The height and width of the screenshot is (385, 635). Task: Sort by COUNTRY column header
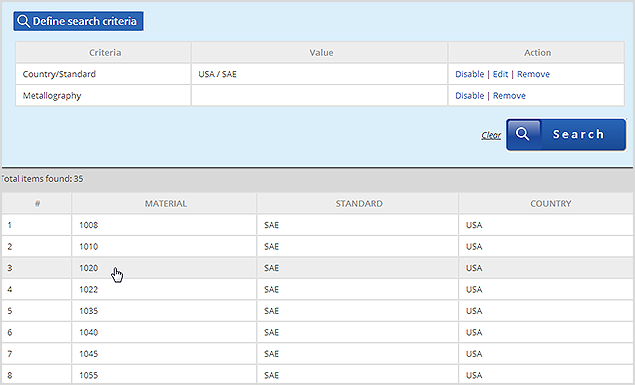547,203
